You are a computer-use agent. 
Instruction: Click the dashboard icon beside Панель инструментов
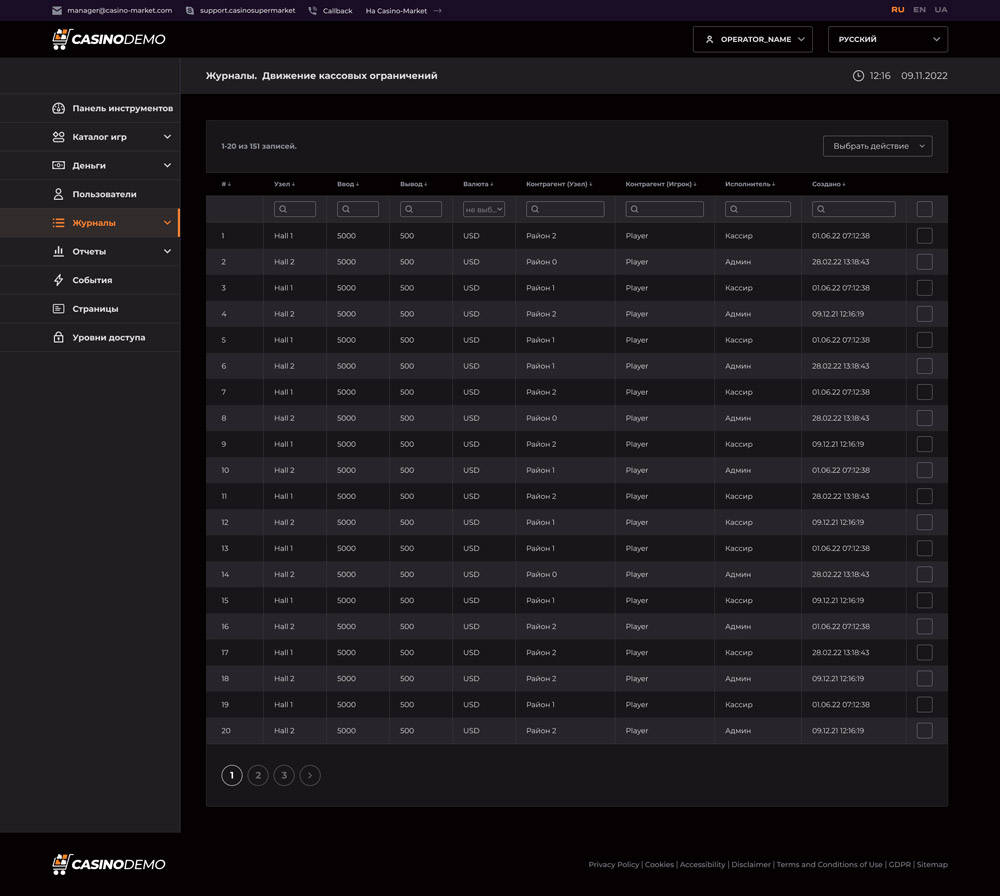[x=58, y=108]
